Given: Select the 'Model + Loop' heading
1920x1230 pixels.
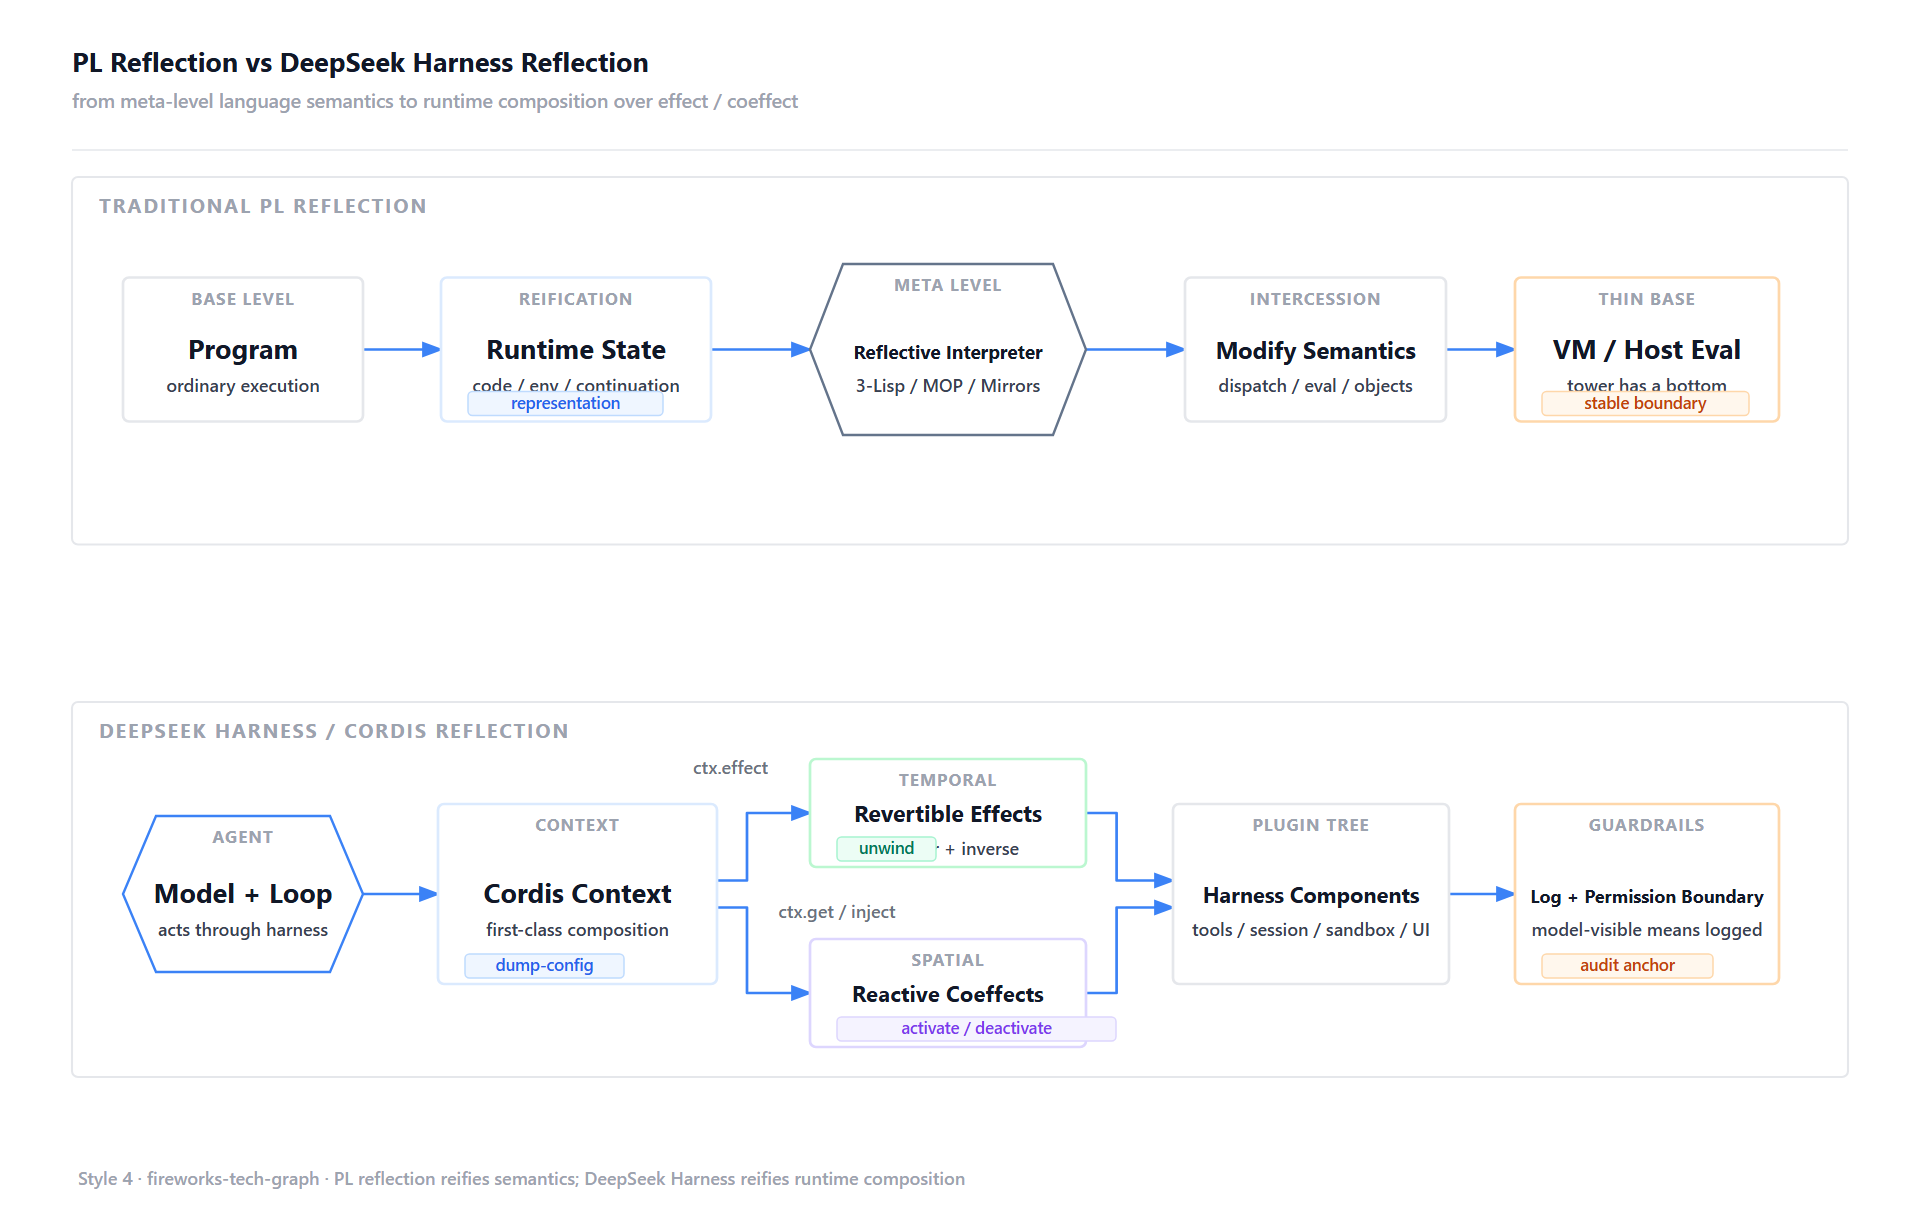Looking at the screenshot, I should coord(243,894).
